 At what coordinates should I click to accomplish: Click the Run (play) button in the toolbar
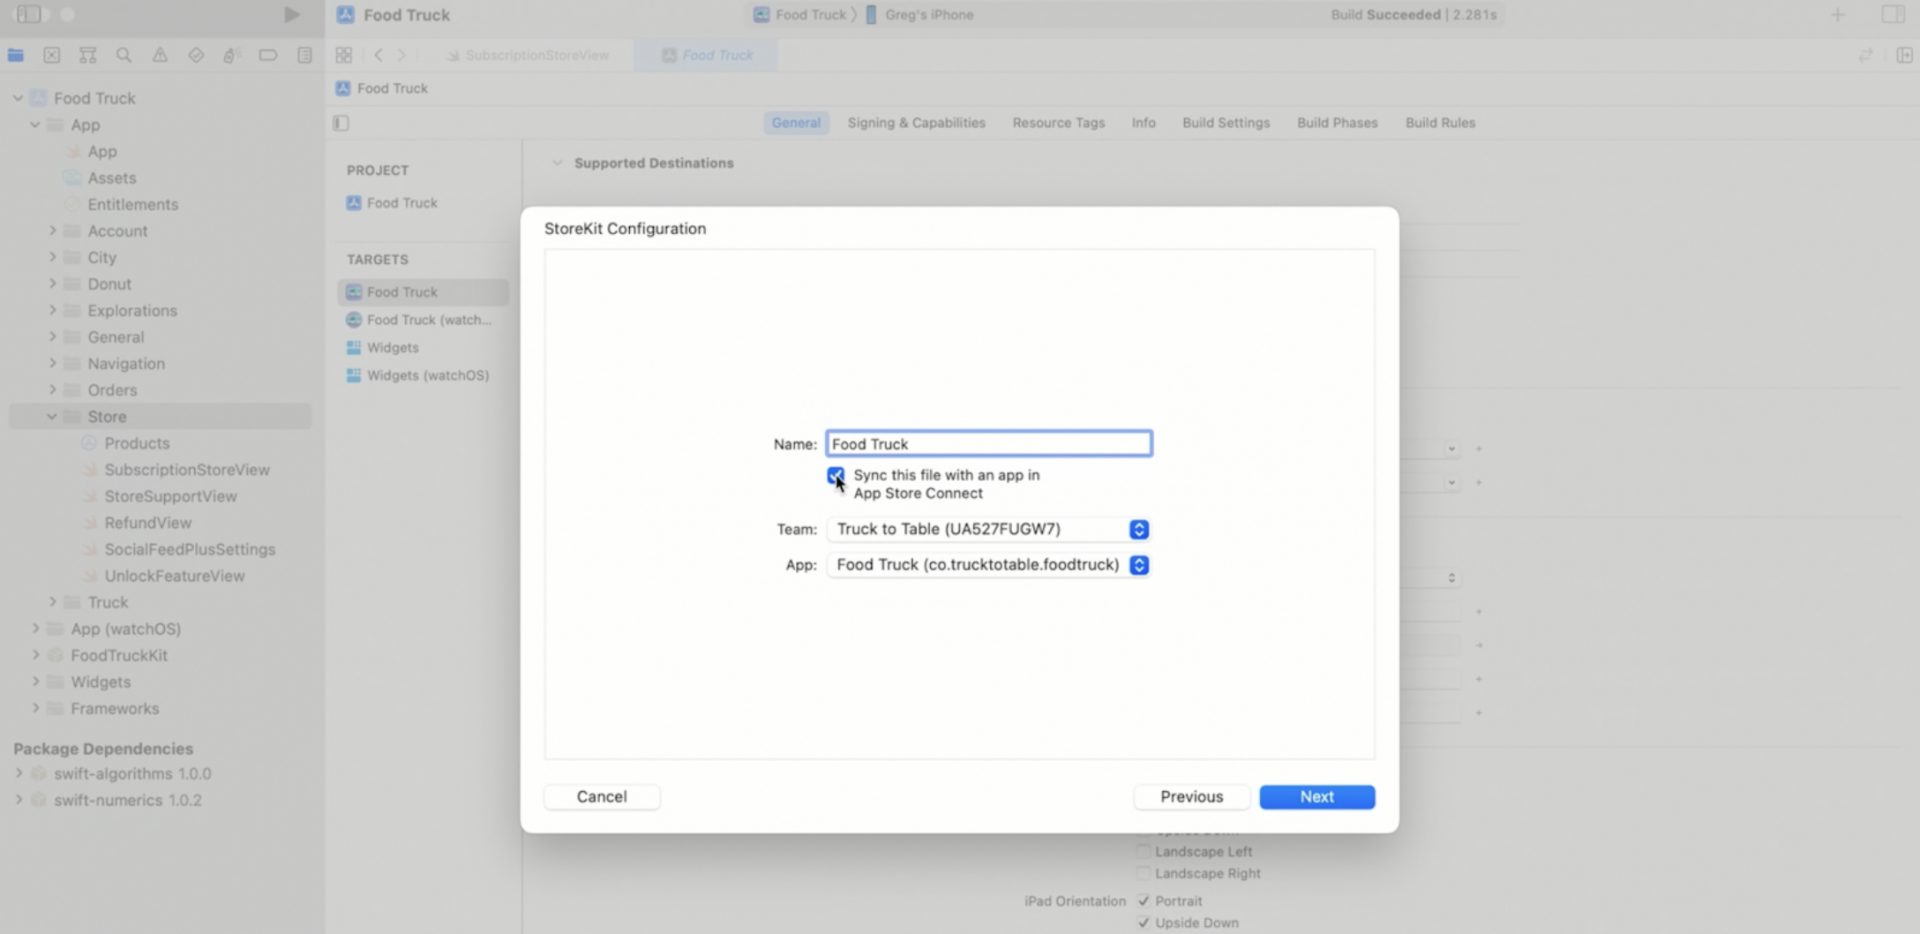[291, 14]
